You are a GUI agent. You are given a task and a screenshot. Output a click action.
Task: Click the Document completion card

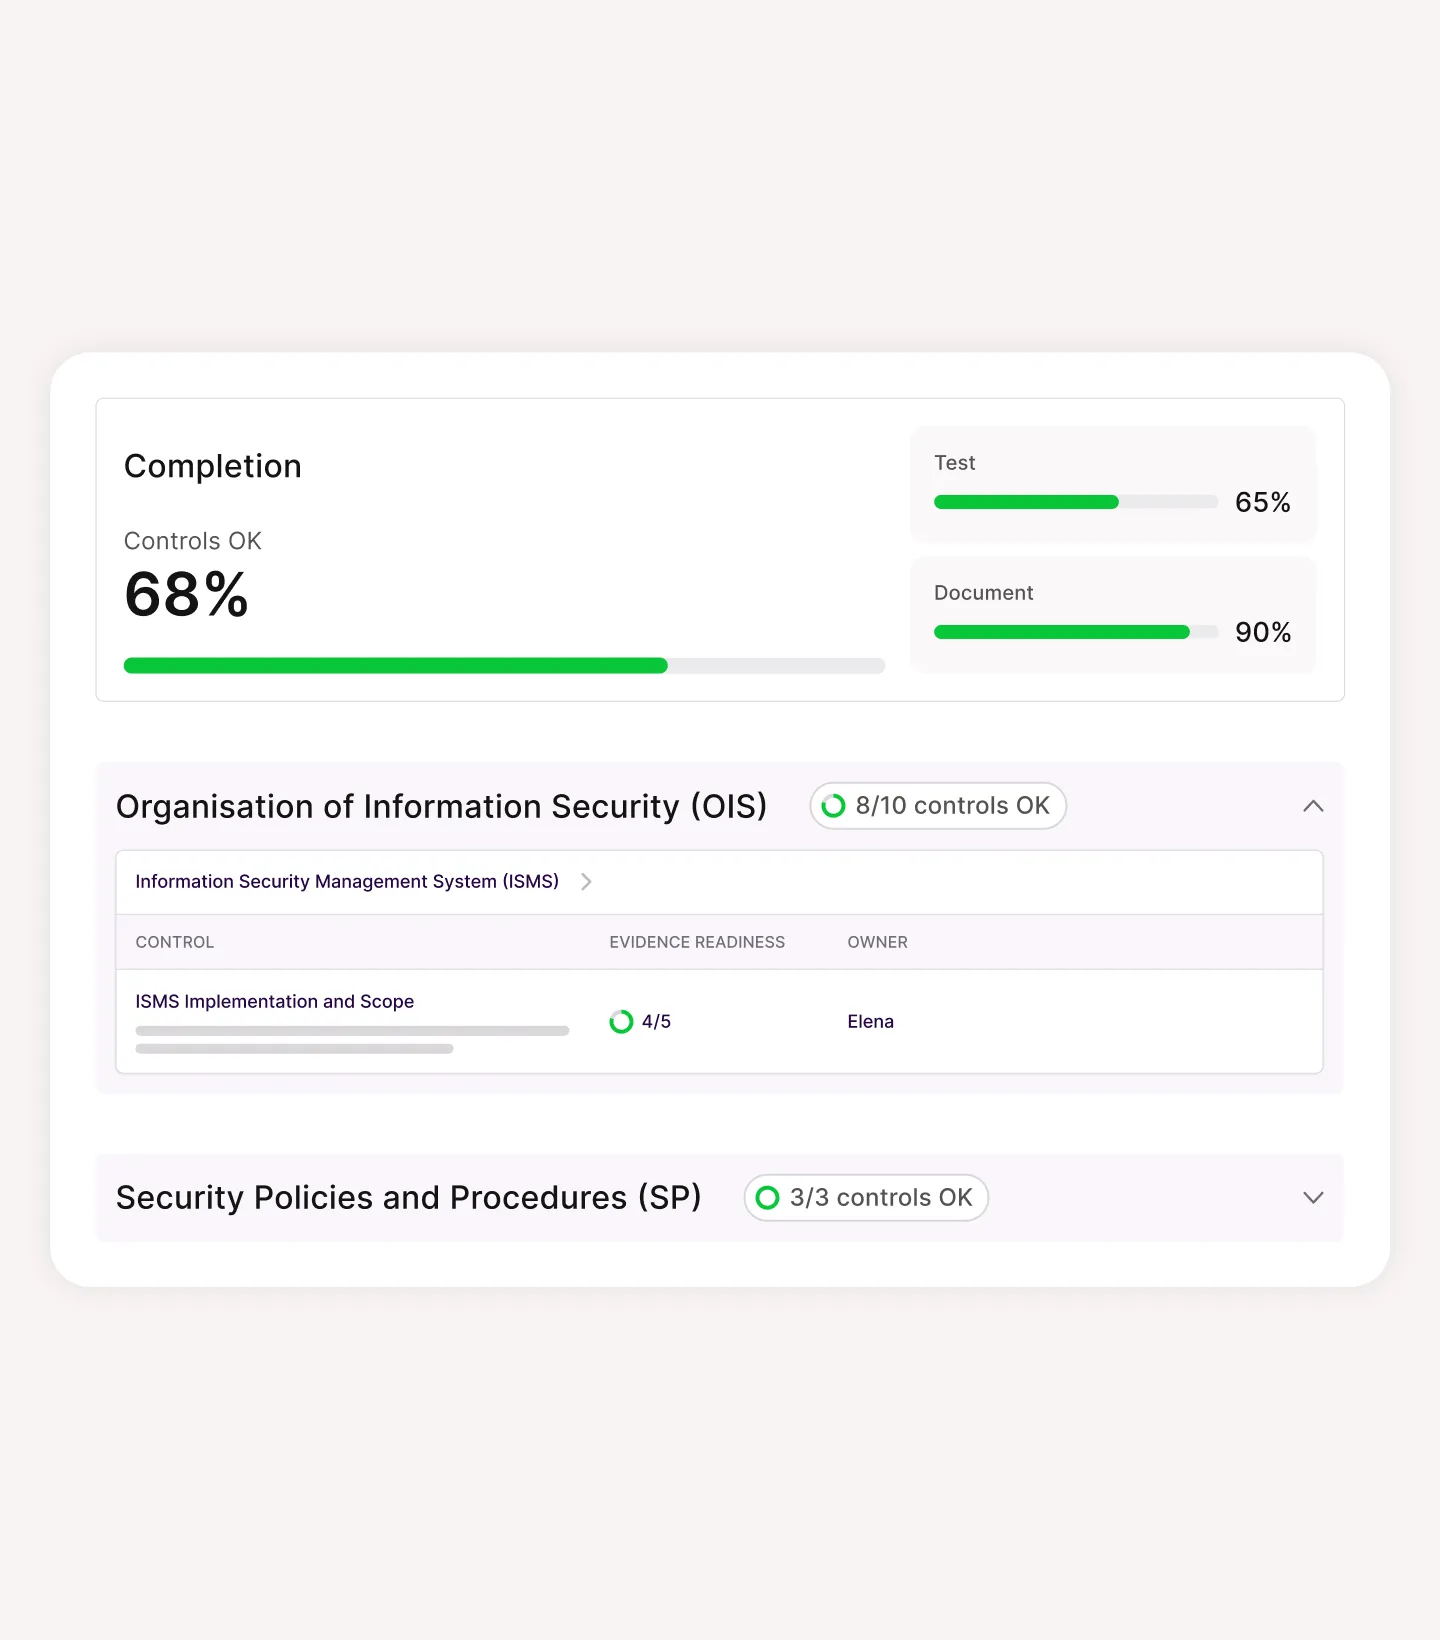pyautogui.click(x=1113, y=614)
